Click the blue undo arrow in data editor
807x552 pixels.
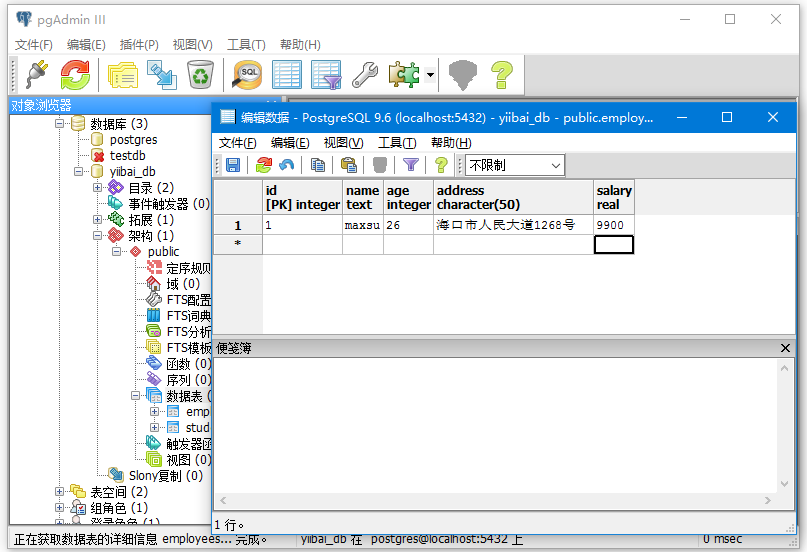pyautogui.click(x=287, y=165)
